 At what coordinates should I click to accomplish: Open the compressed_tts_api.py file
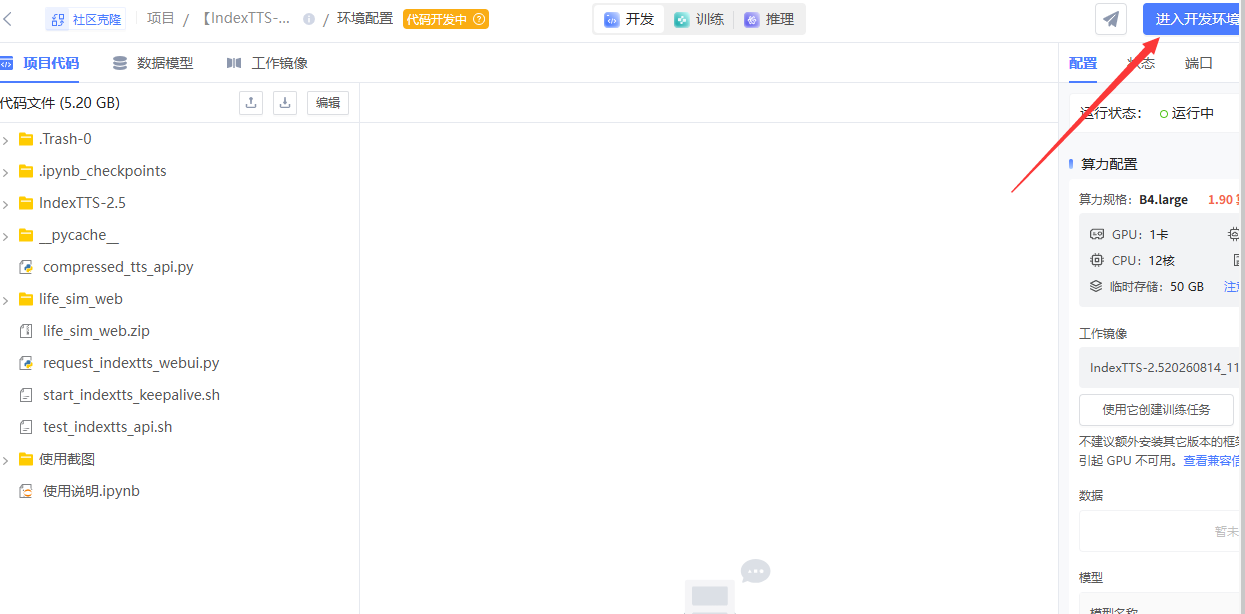118,267
